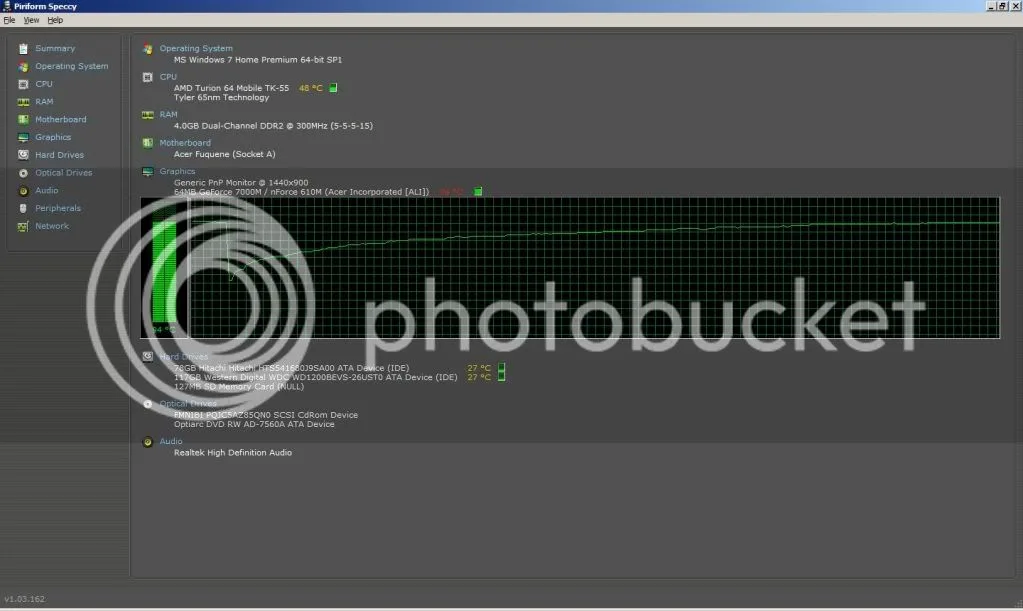Viewport: 1023px width, 611px height.
Task: Click "Realtek High Definition Audio"
Action: point(233,453)
